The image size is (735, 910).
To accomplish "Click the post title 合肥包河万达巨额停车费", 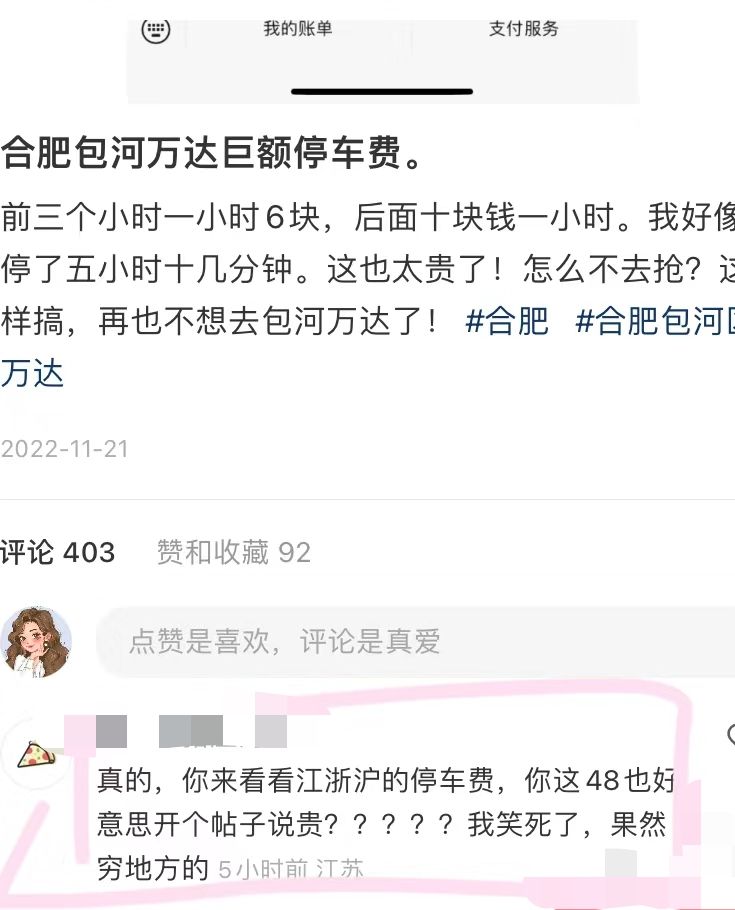I will (x=211, y=153).
